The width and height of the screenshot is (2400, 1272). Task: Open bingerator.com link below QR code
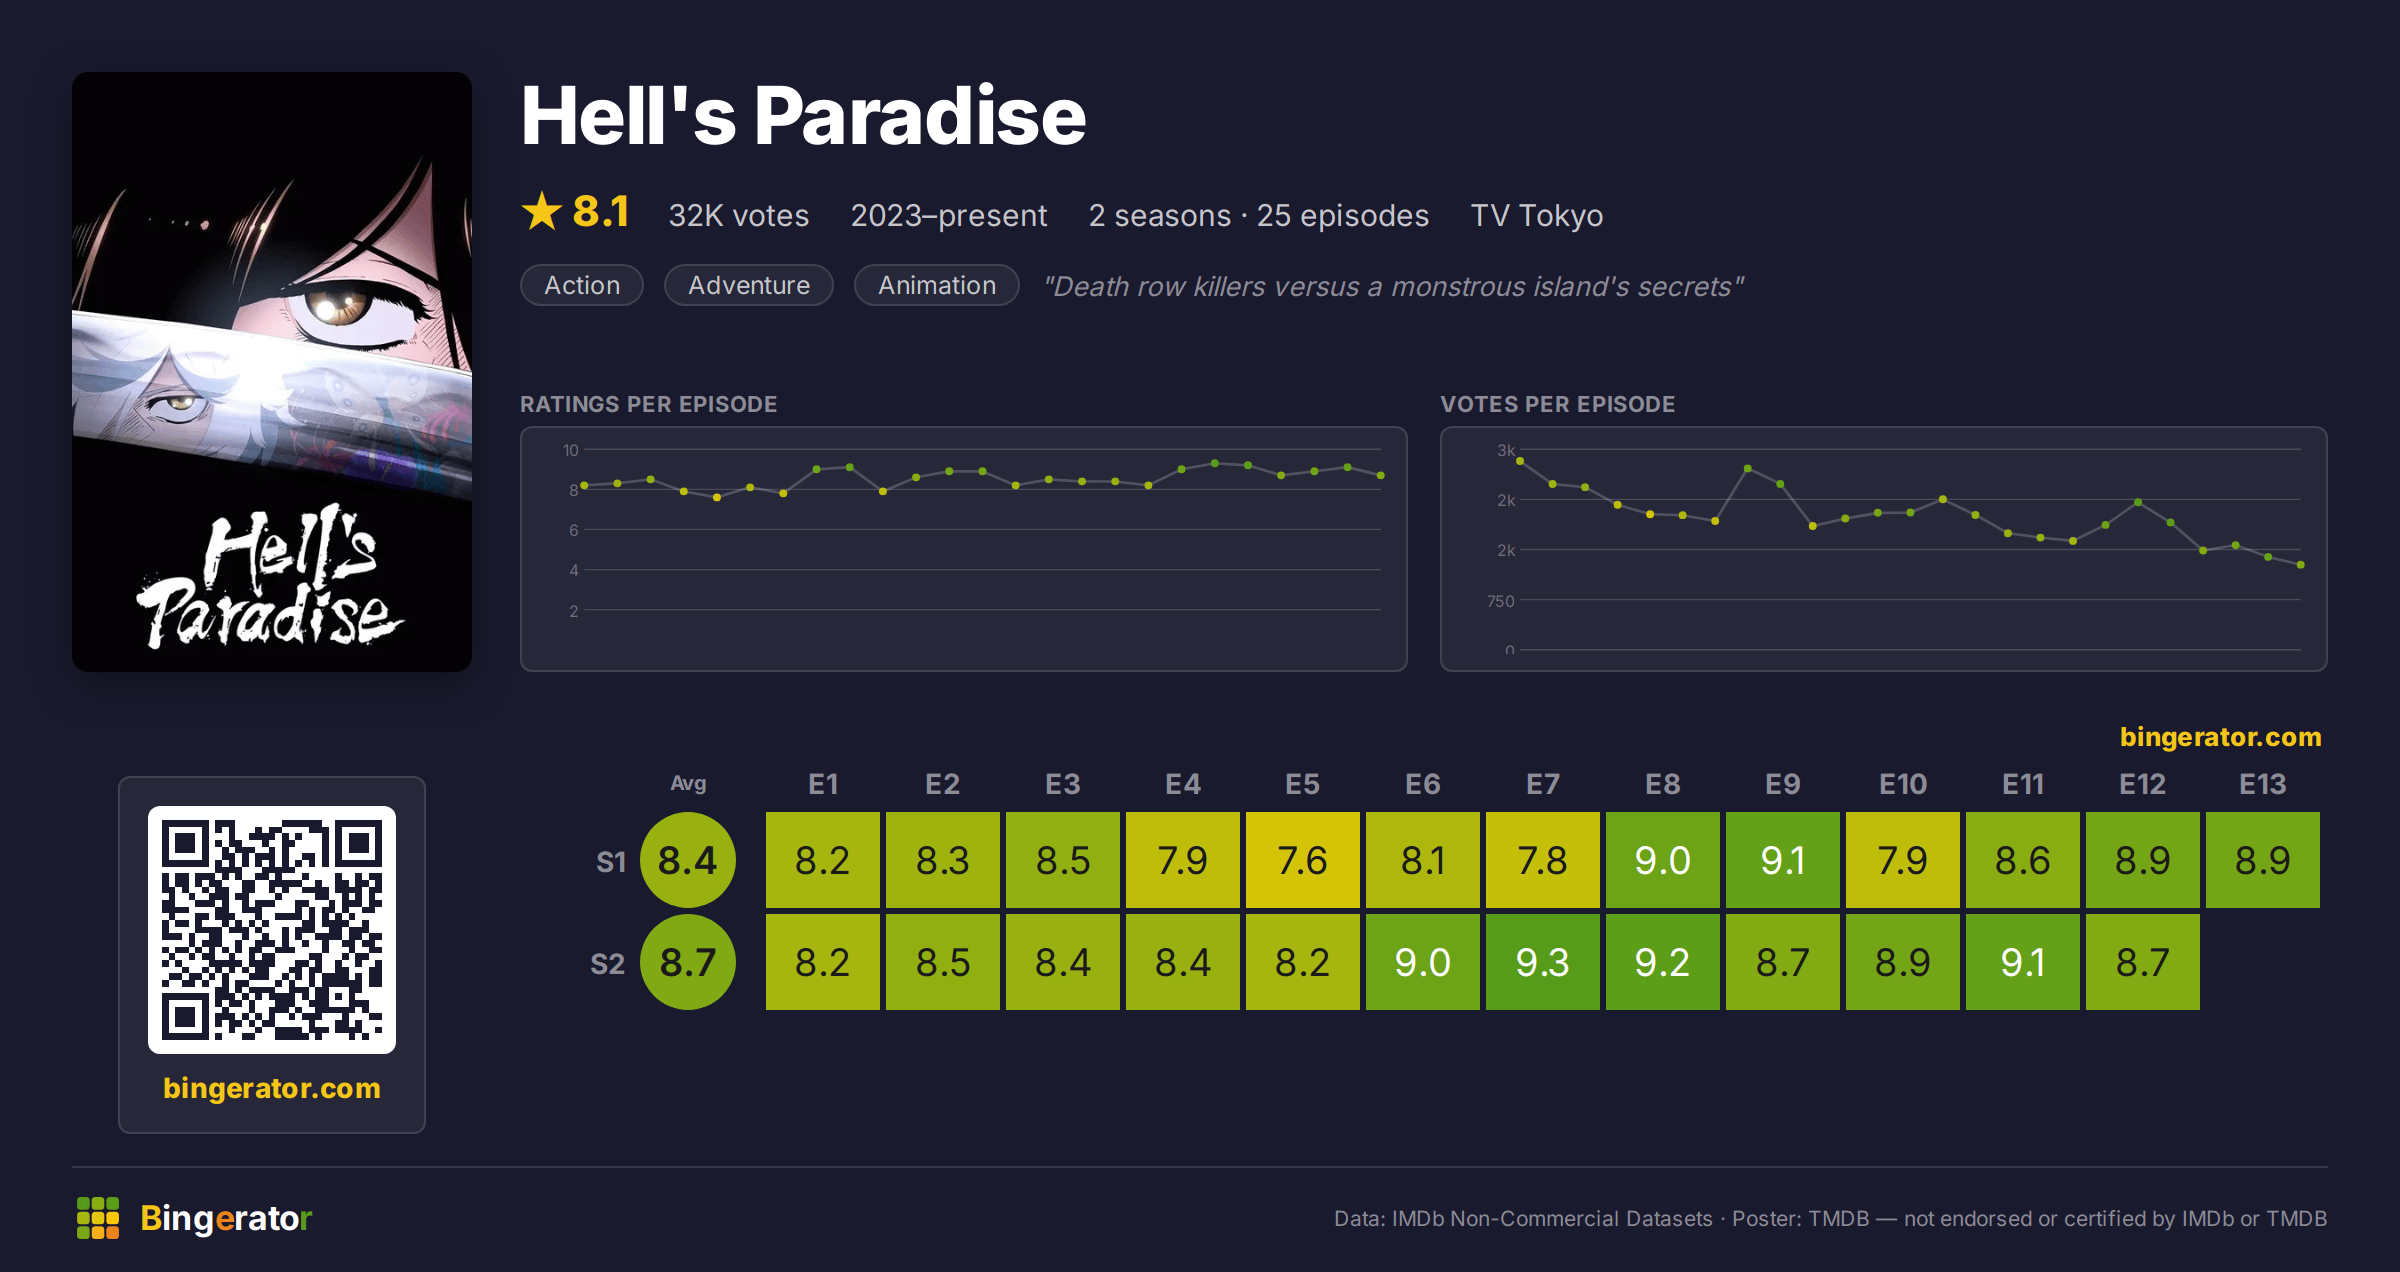272,1088
